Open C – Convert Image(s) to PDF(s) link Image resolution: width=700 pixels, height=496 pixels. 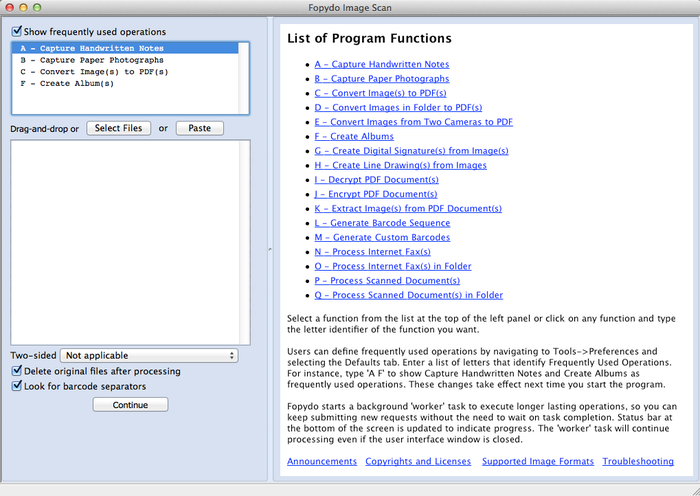[x=380, y=93]
